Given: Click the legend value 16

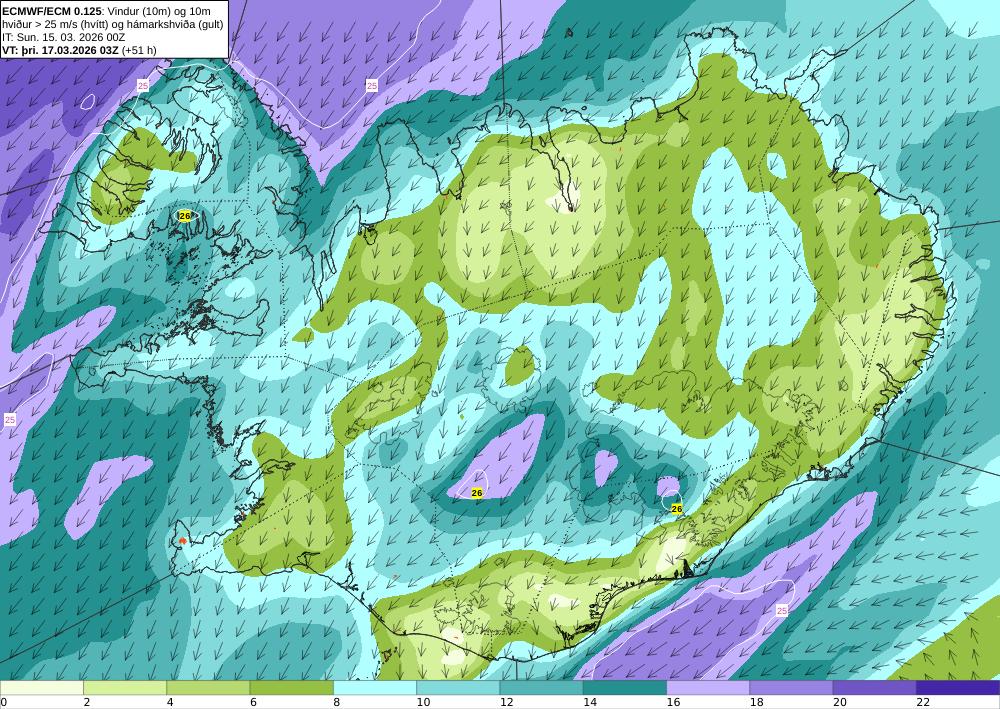Looking at the screenshot, I should point(673,703).
